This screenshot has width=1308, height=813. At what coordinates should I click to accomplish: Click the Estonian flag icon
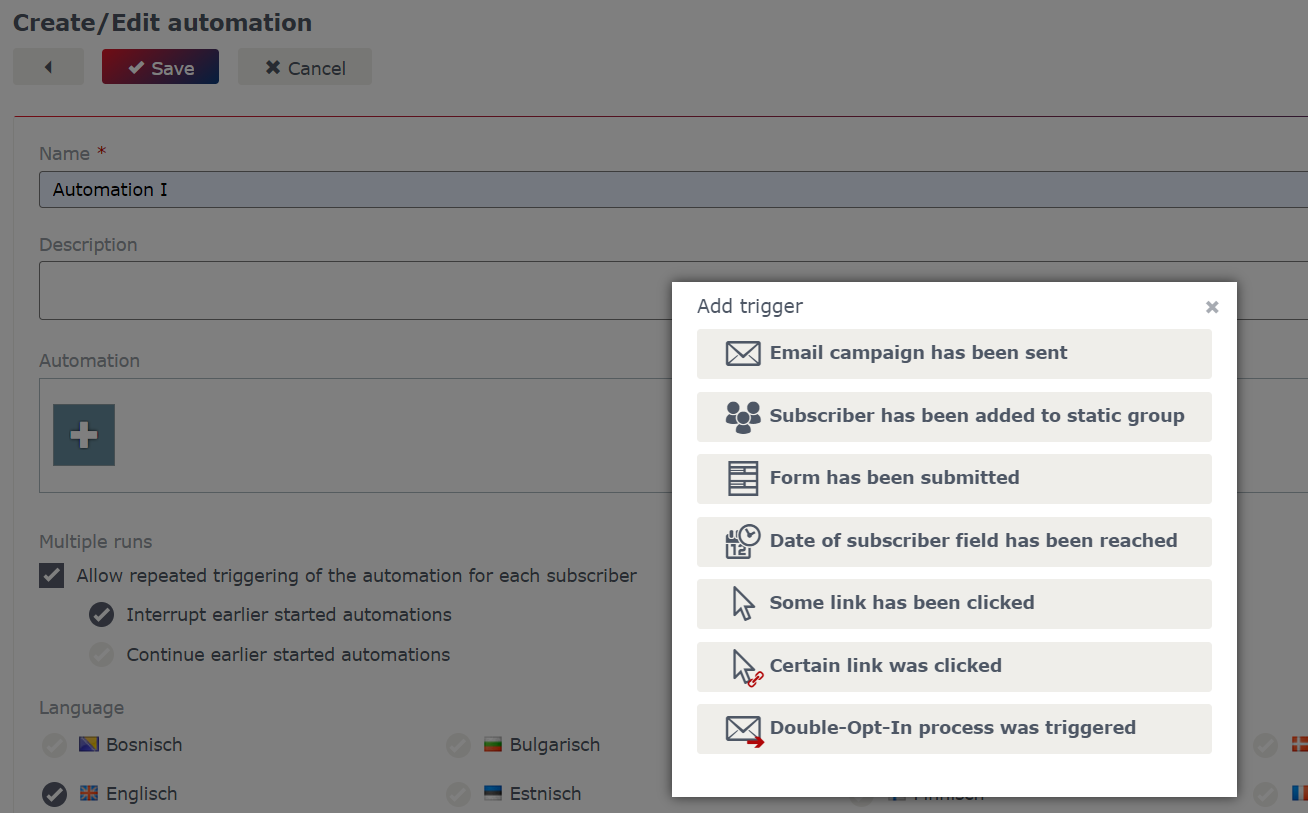pyautogui.click(x=492, y=794)
